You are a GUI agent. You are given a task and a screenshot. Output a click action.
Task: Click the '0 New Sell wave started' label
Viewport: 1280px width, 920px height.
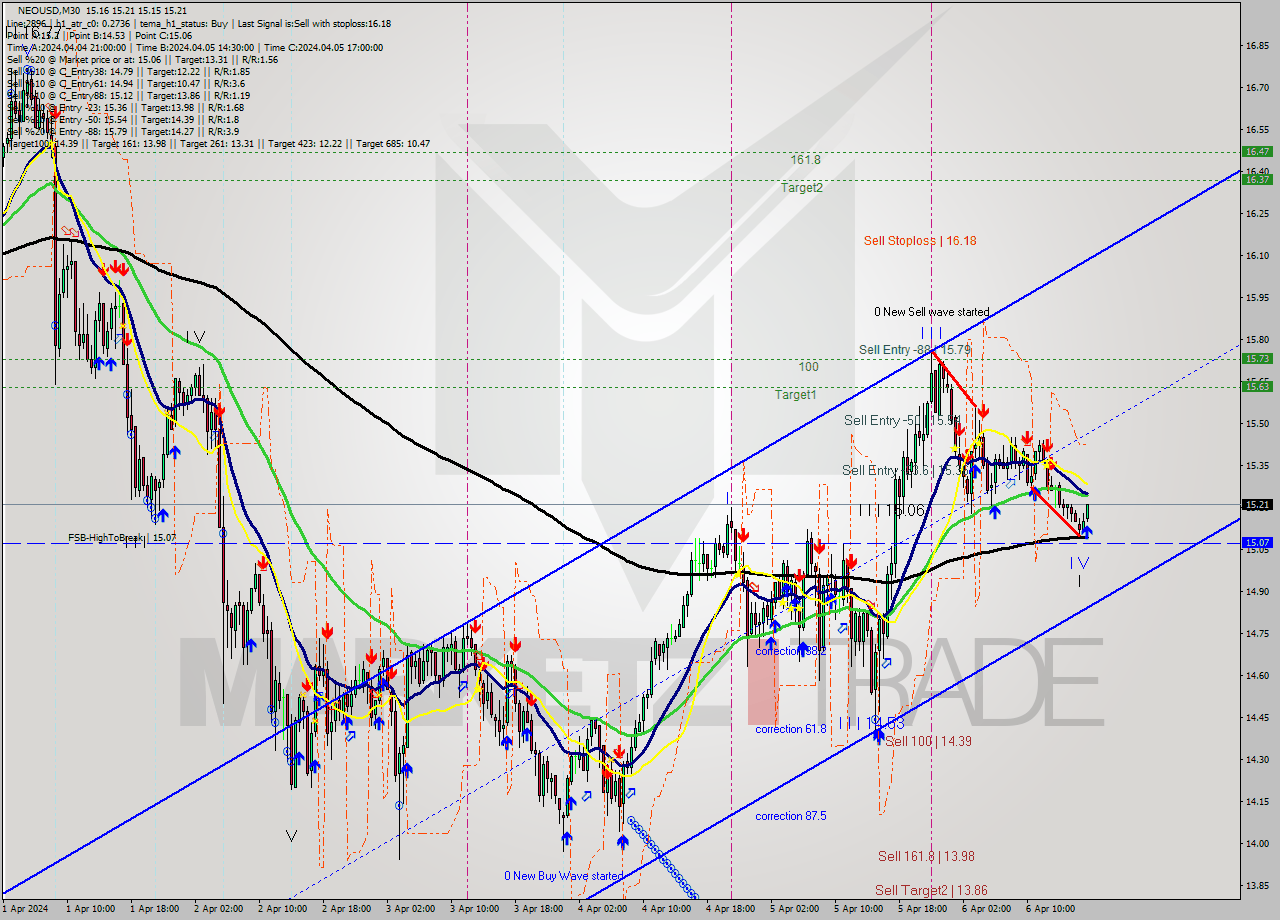click(931, 313)
